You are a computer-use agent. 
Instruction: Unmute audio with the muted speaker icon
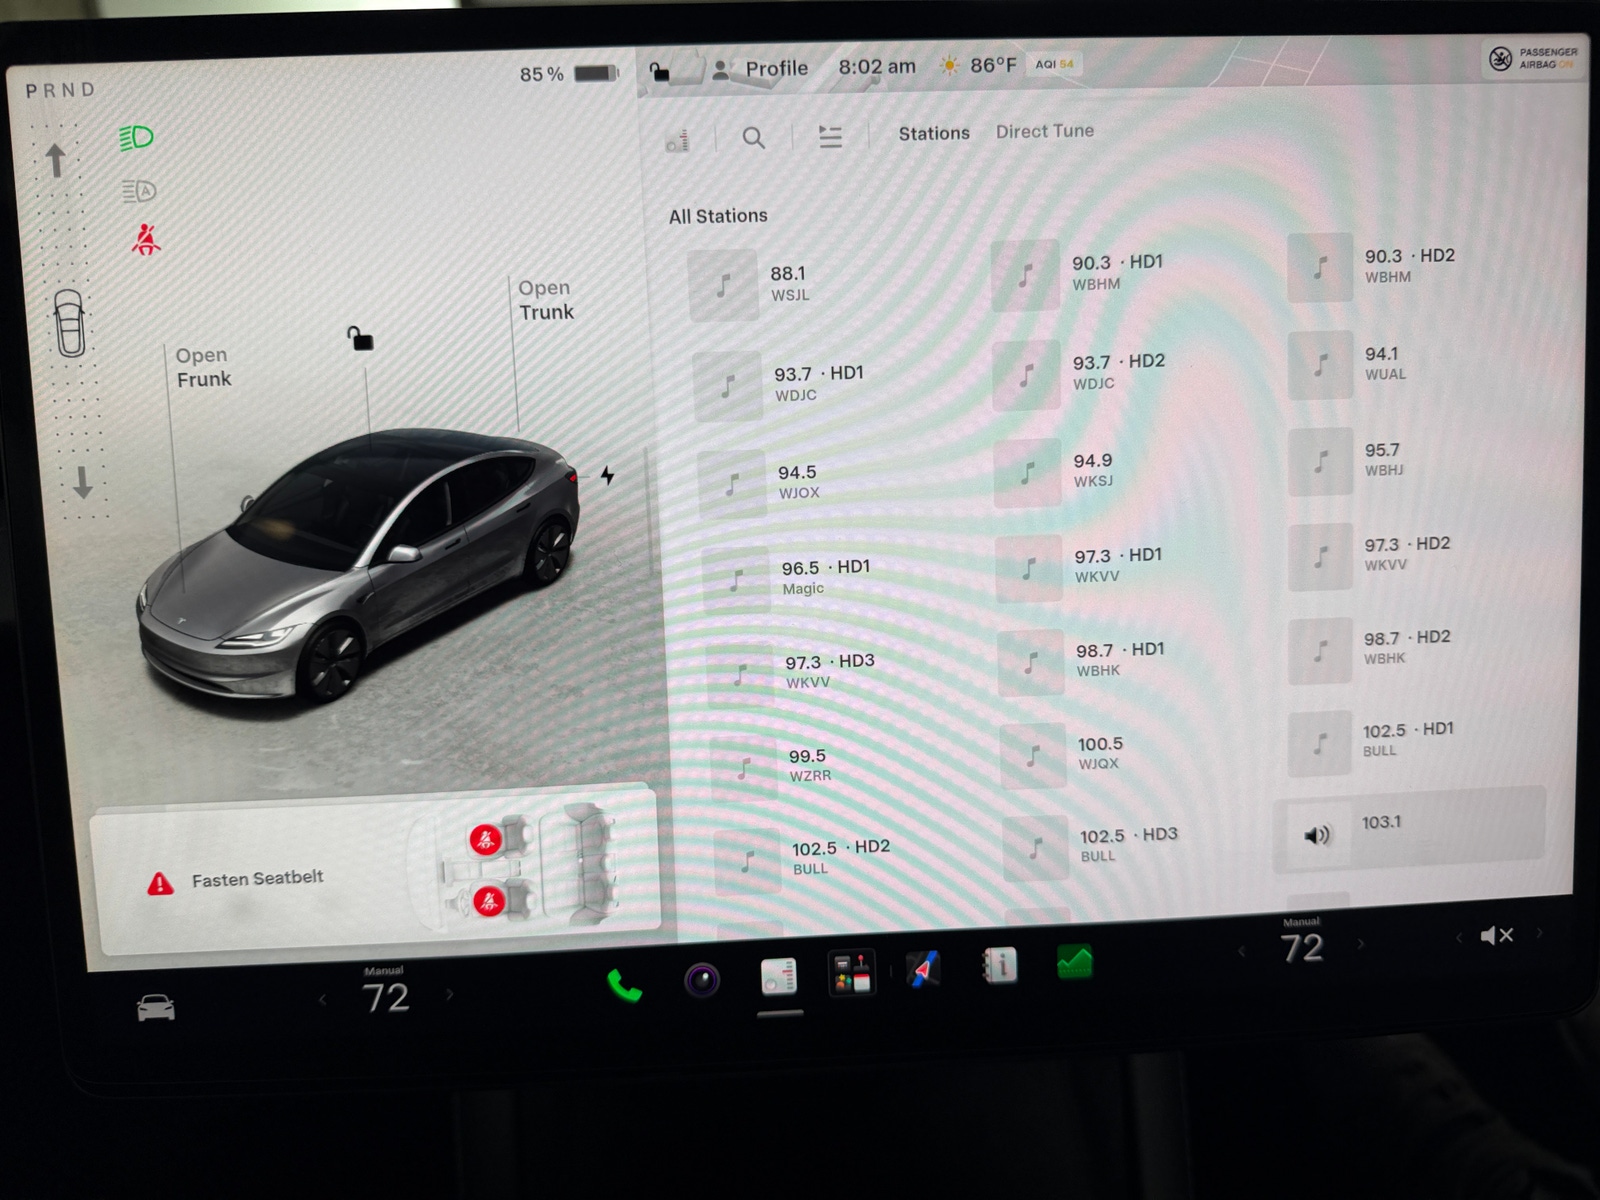(x=1496, y=935)
